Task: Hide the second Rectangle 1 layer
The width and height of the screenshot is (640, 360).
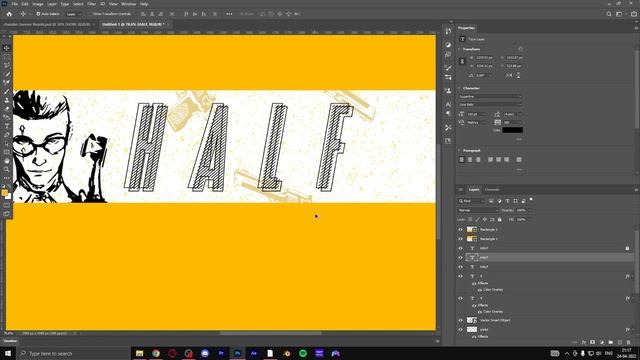Action: pos(460,239)
